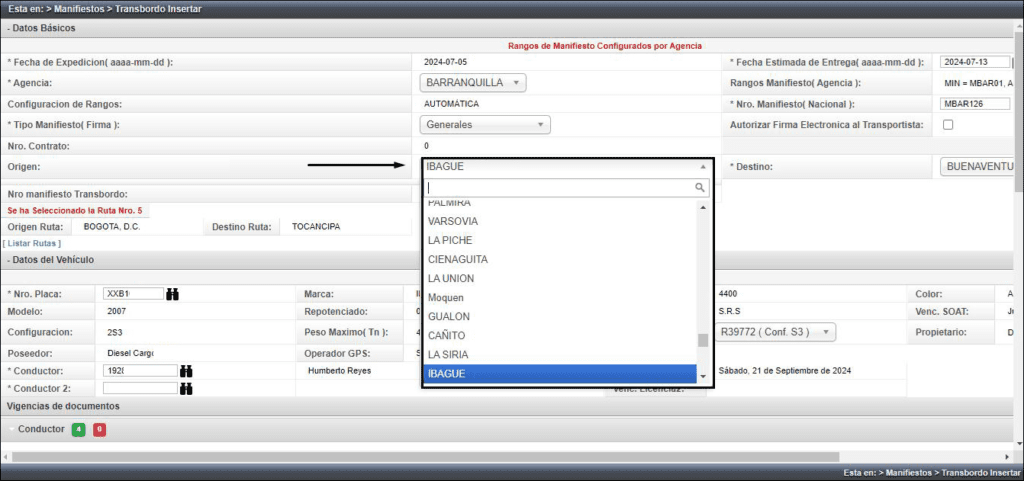Open the Agencia BARRANQUILLA dropdown

click(474, 83)
